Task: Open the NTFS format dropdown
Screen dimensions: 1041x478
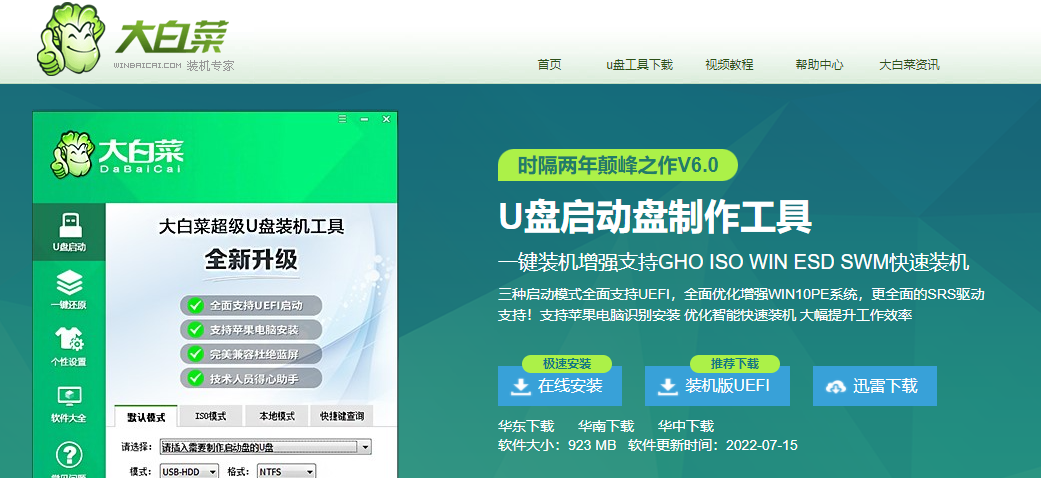Action: pos(310,471)
